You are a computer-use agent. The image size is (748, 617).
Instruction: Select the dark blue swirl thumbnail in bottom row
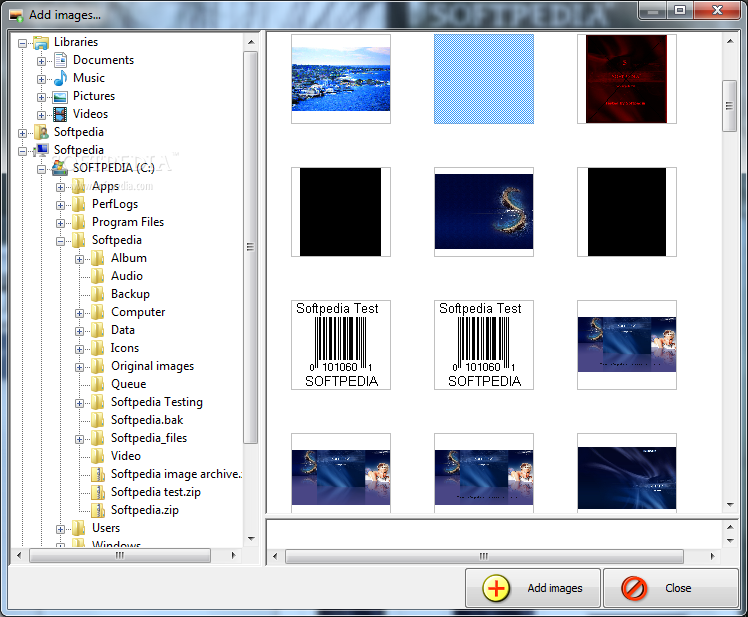click(x=626, y=473)
